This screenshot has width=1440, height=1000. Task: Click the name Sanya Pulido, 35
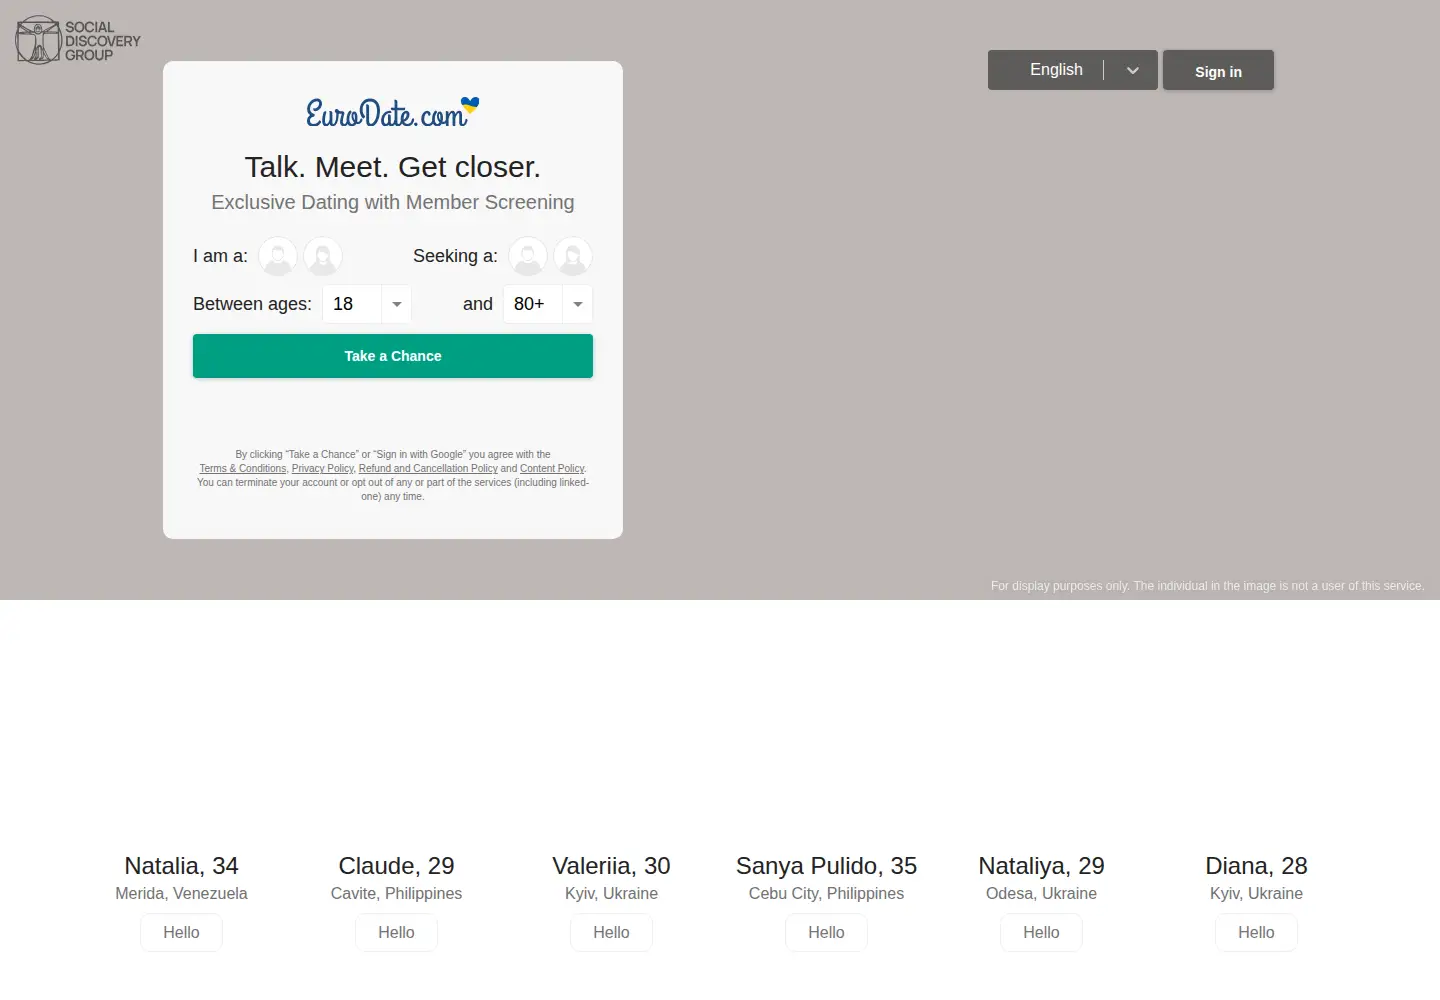[x=826, y=866]
